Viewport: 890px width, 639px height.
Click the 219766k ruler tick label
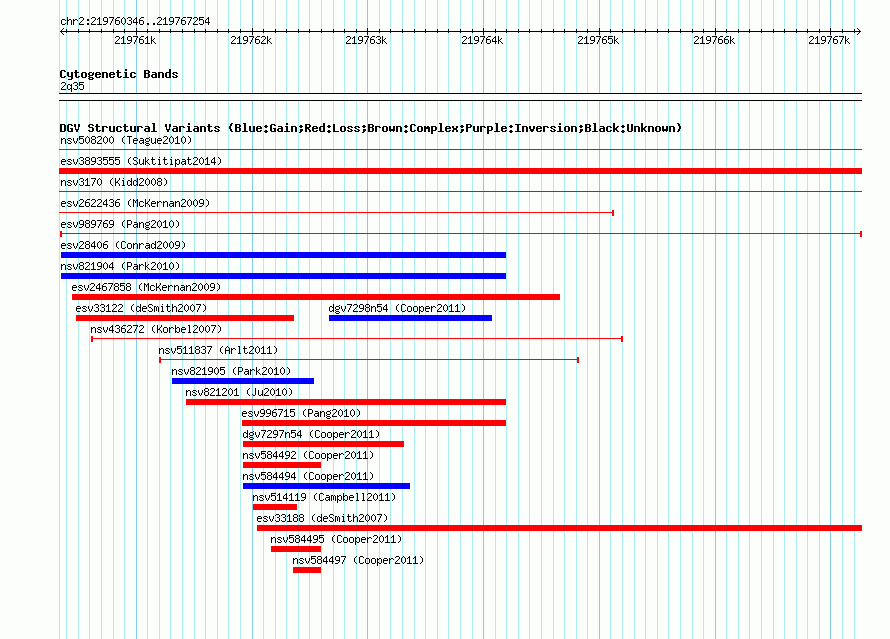coord(713,40)
